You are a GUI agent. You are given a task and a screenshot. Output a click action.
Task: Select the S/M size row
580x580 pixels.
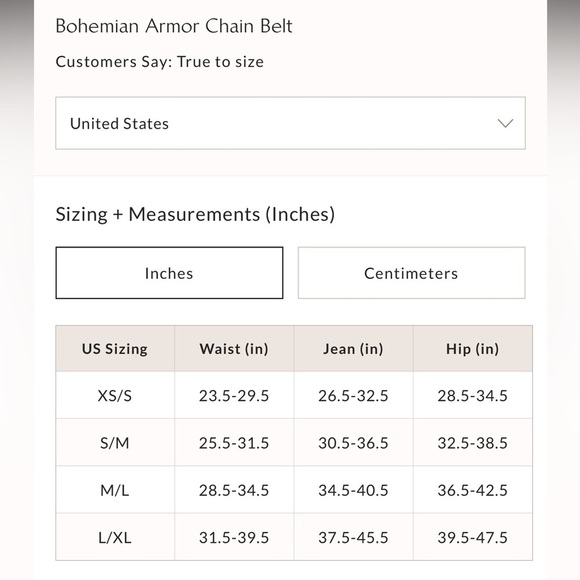click(x=294, y=442)
